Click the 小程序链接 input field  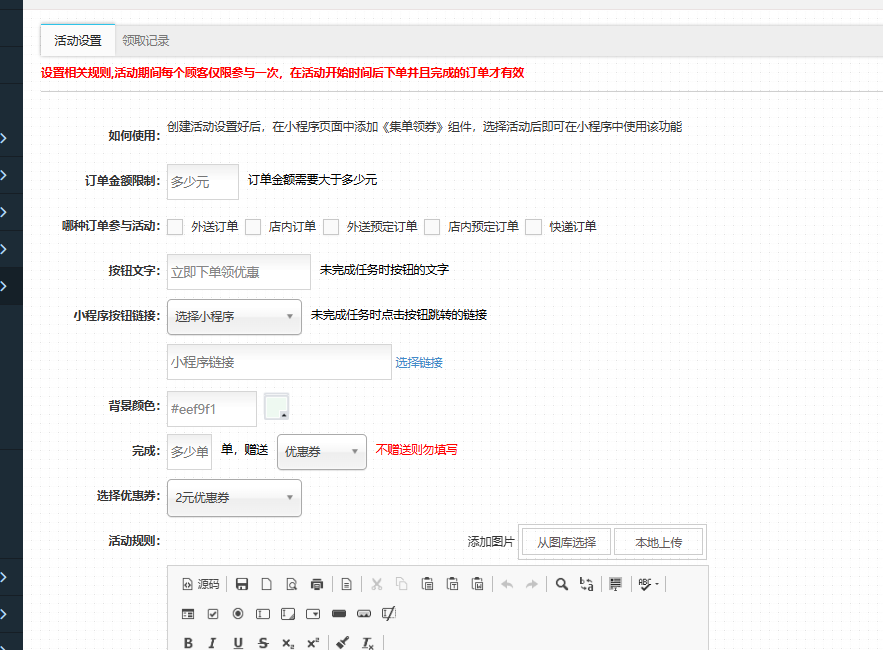[279, 362]
